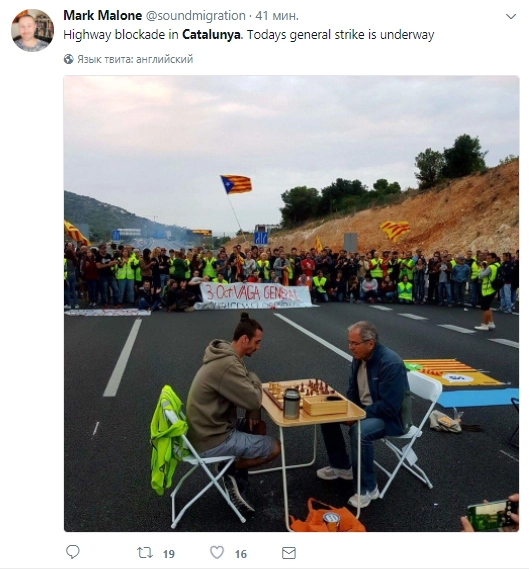Click the chessboard on the table in the photo

pos(300,391)
